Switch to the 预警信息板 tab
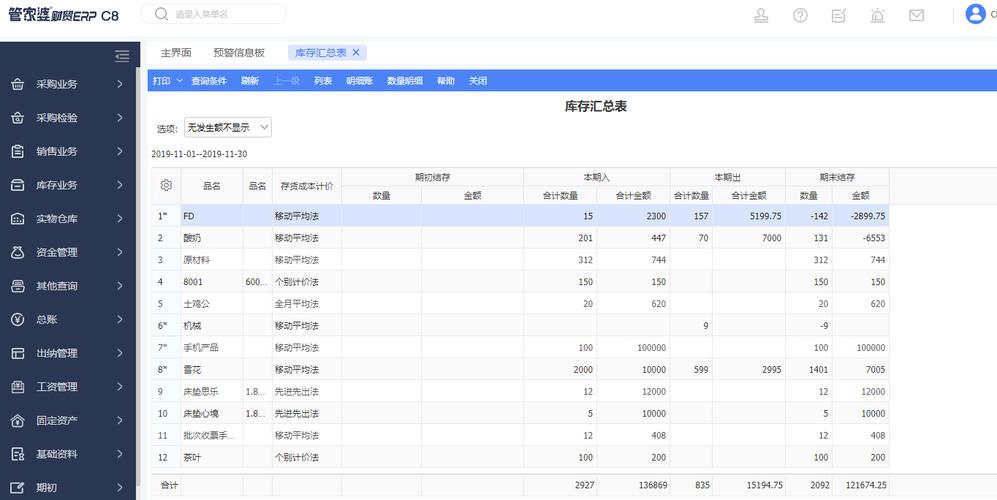 pos(239,53)
